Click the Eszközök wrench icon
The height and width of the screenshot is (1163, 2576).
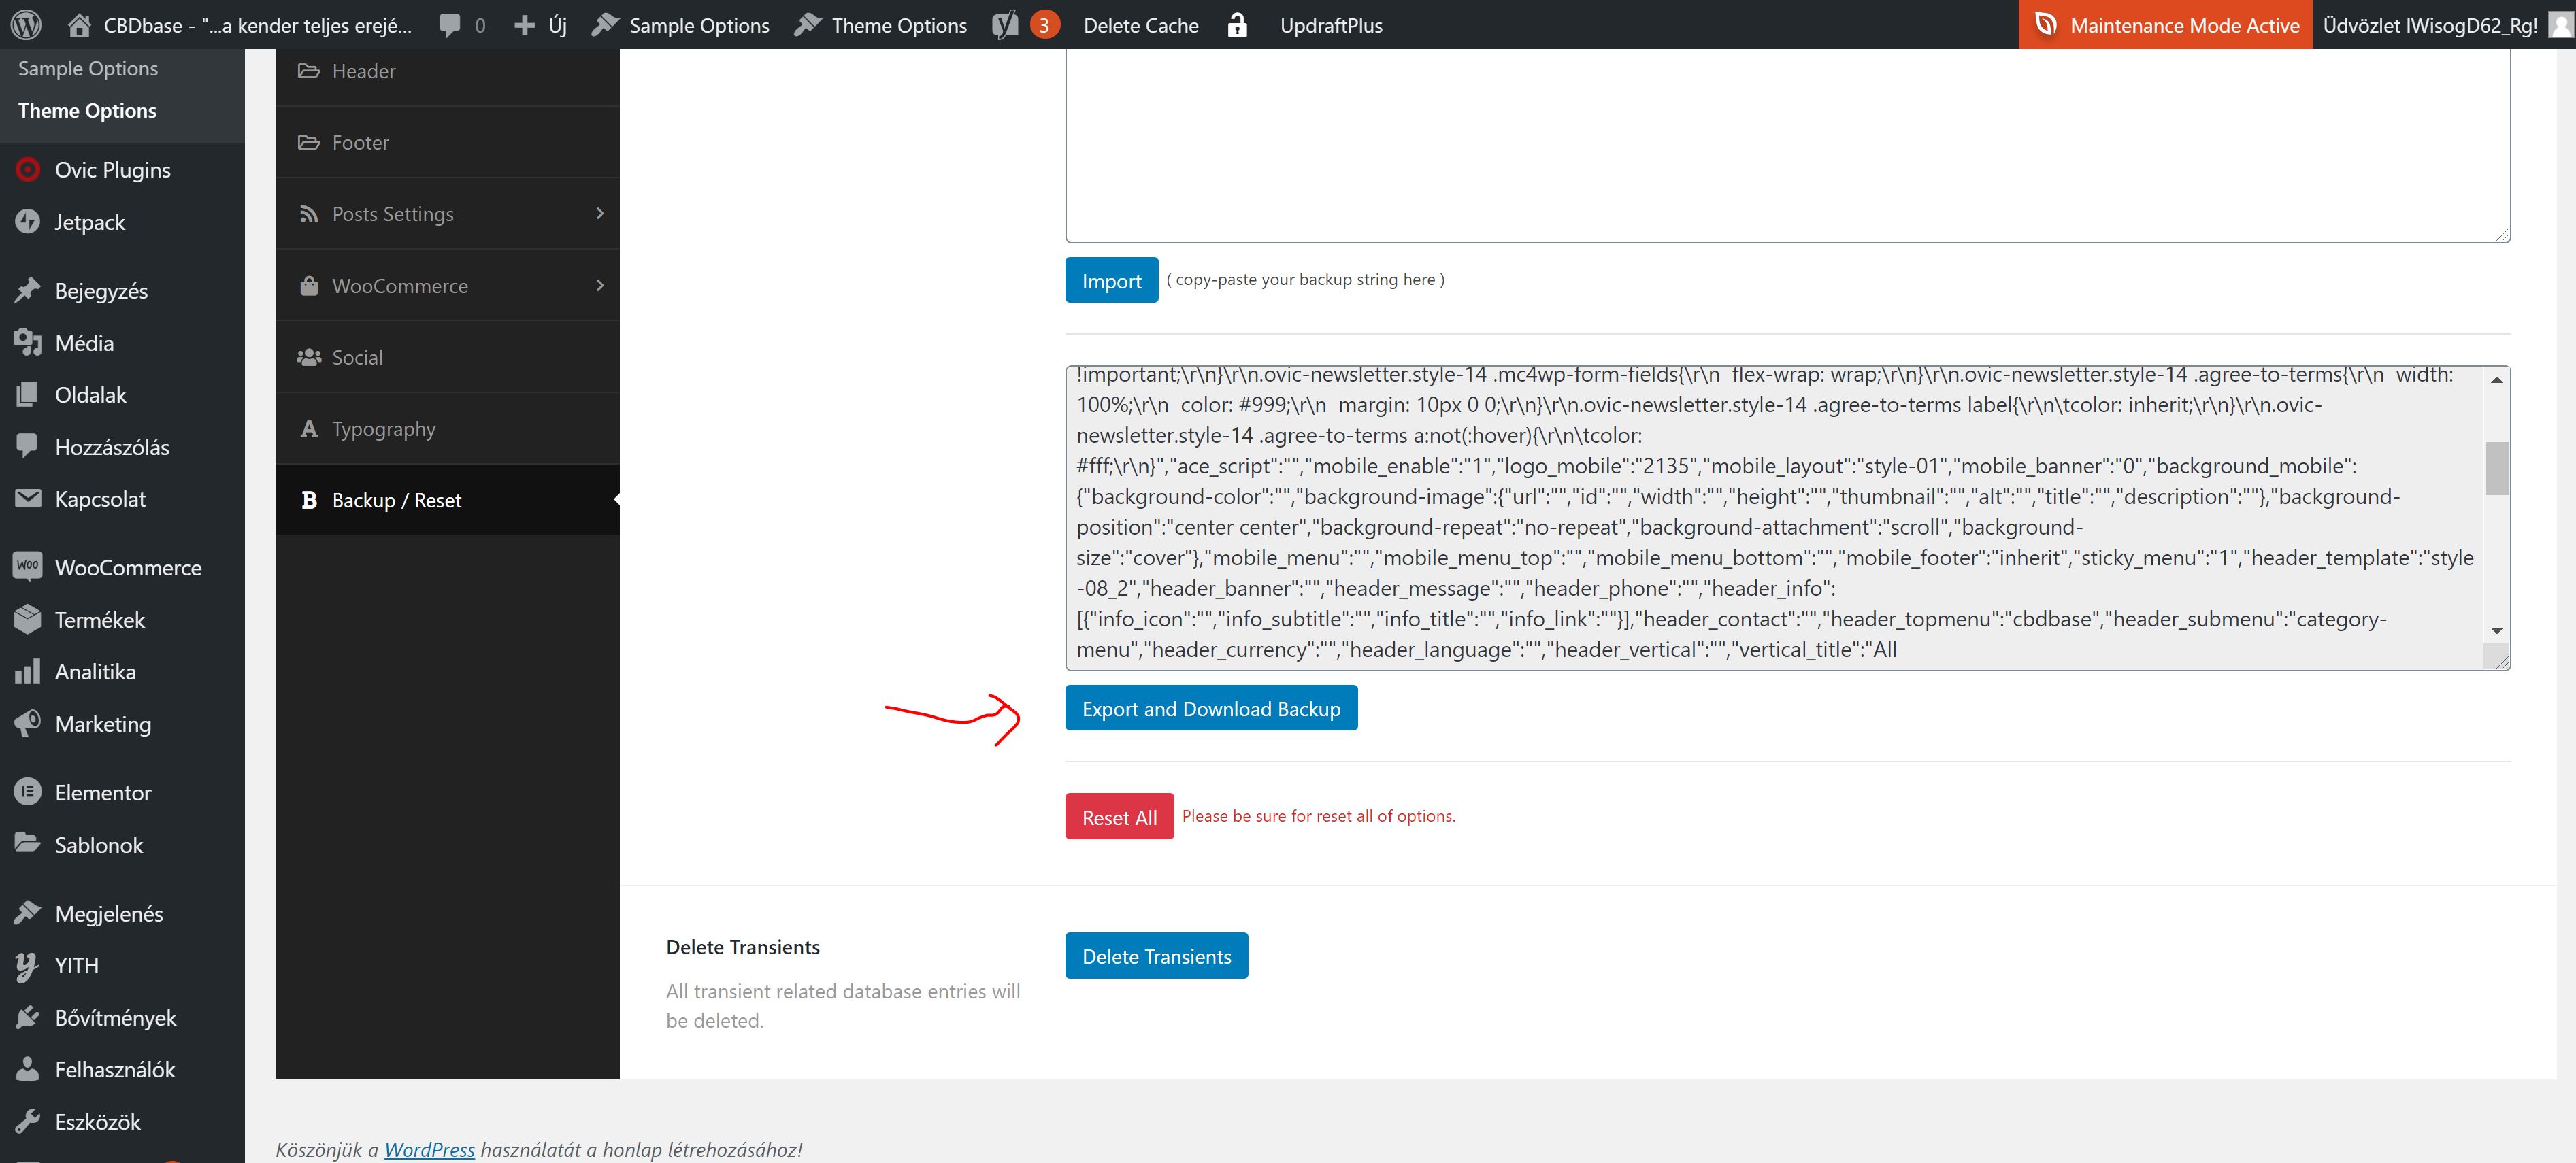coord(28,1121)
